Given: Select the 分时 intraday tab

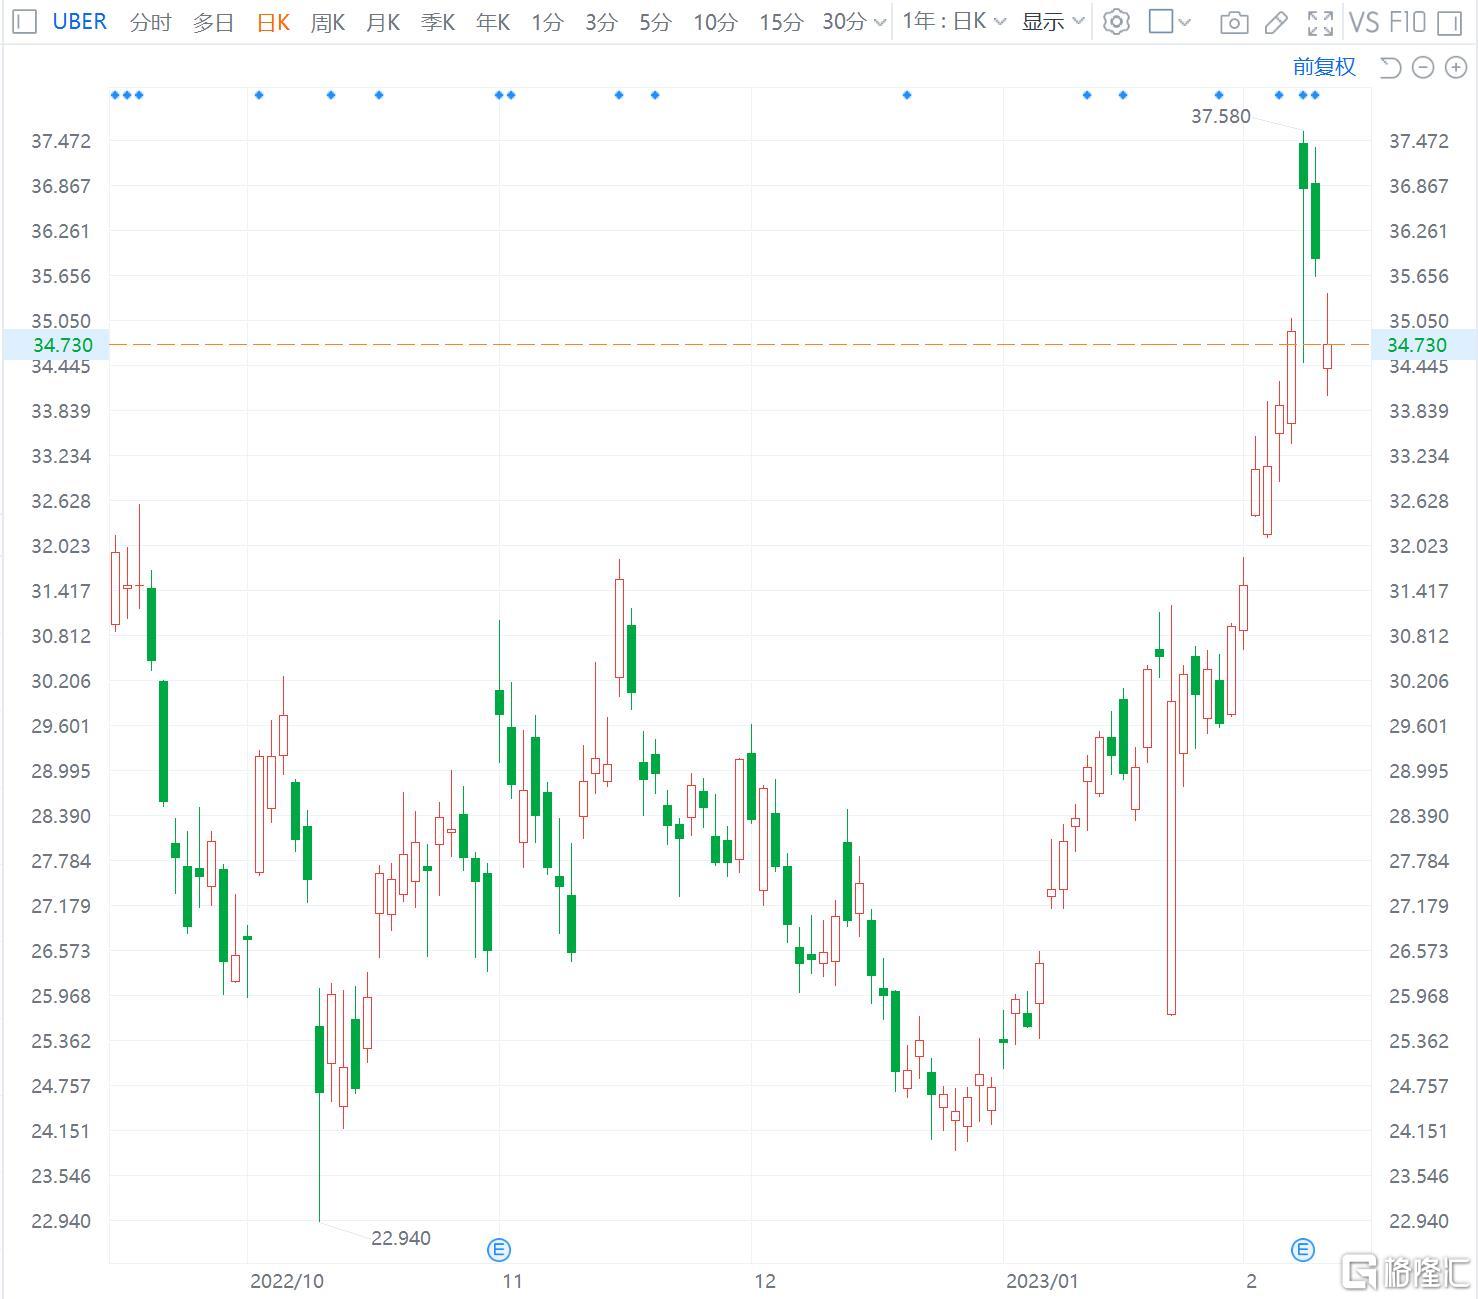Looking at the screenshot, I should (150, 22).
